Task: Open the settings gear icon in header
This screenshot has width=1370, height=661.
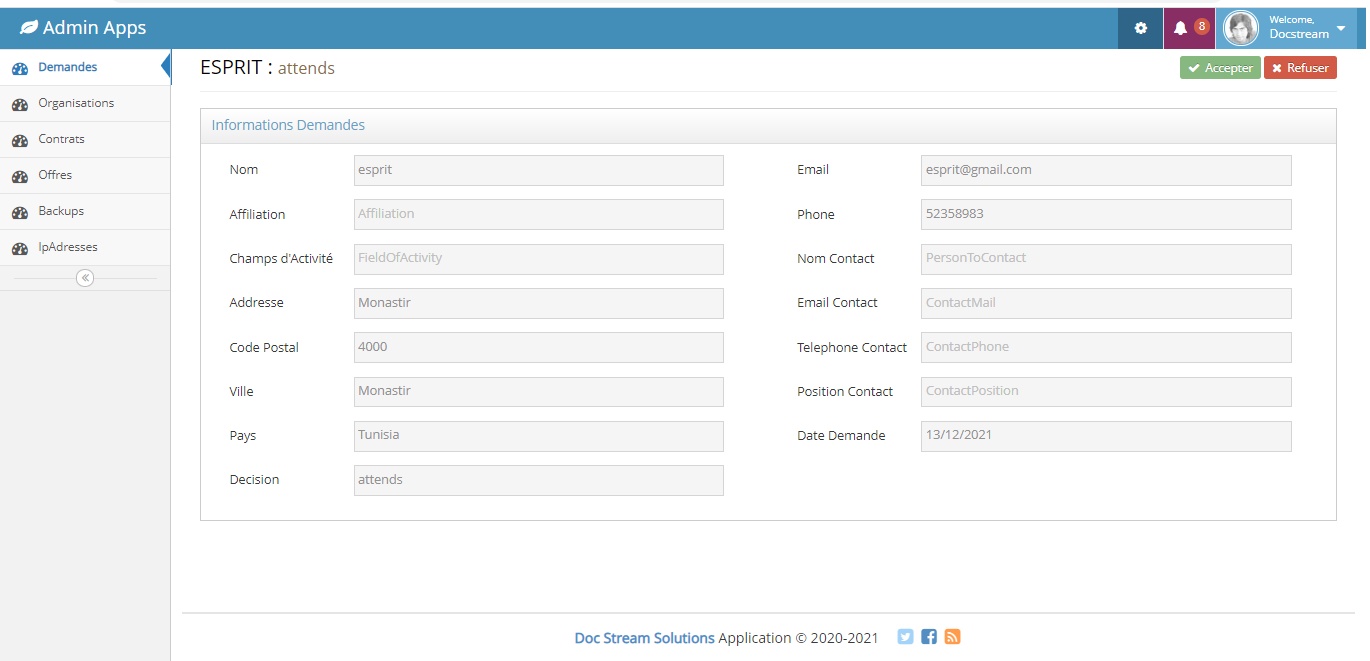Action: [x=1141, y=28]
